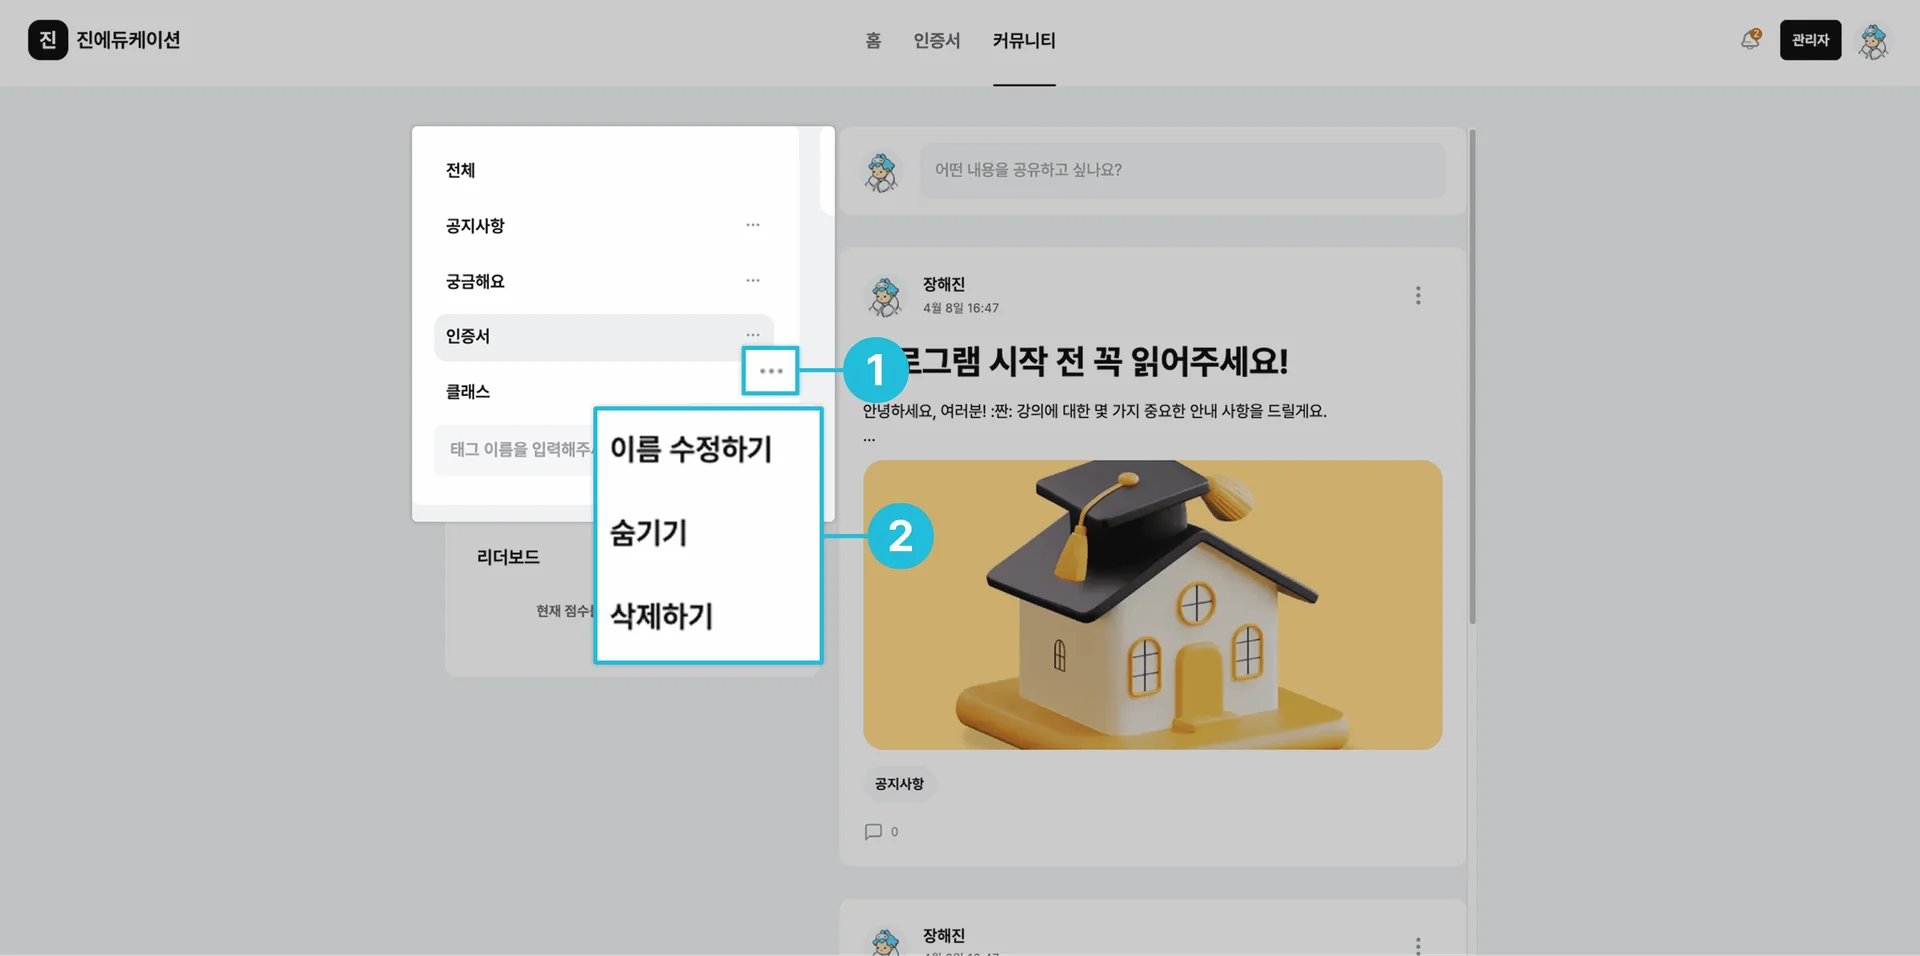Click the 어떤 내용을 공유하고 싶나요? input

click(1182, 170)
